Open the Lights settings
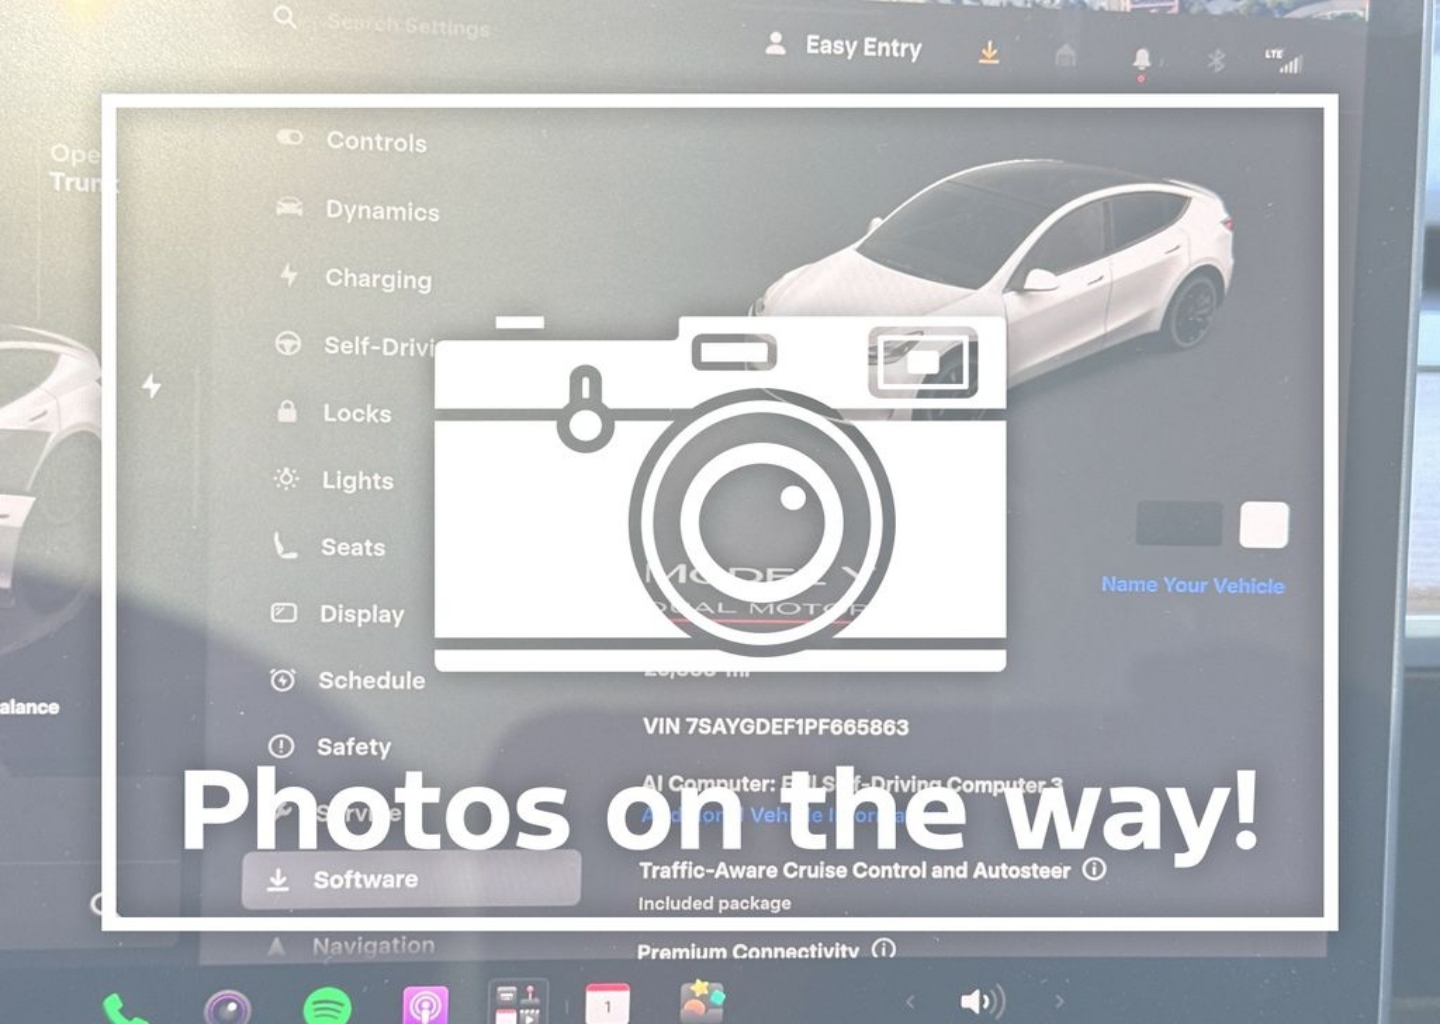 pyautogui.click(x=333, y=480)
